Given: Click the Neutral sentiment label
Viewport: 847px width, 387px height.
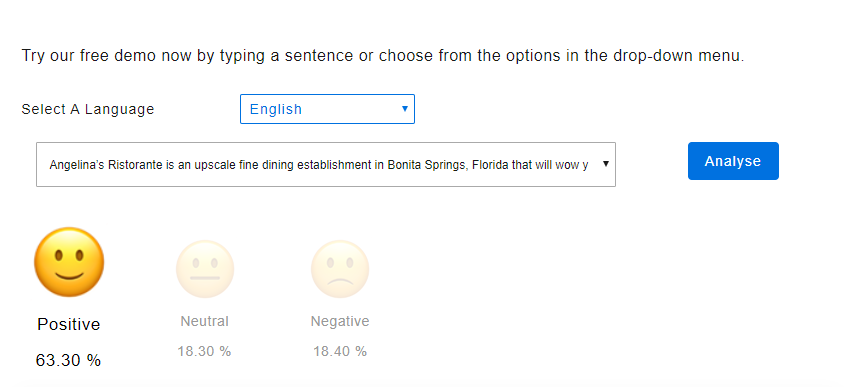Looking at the screenshot, I should (x=205, y=321).
